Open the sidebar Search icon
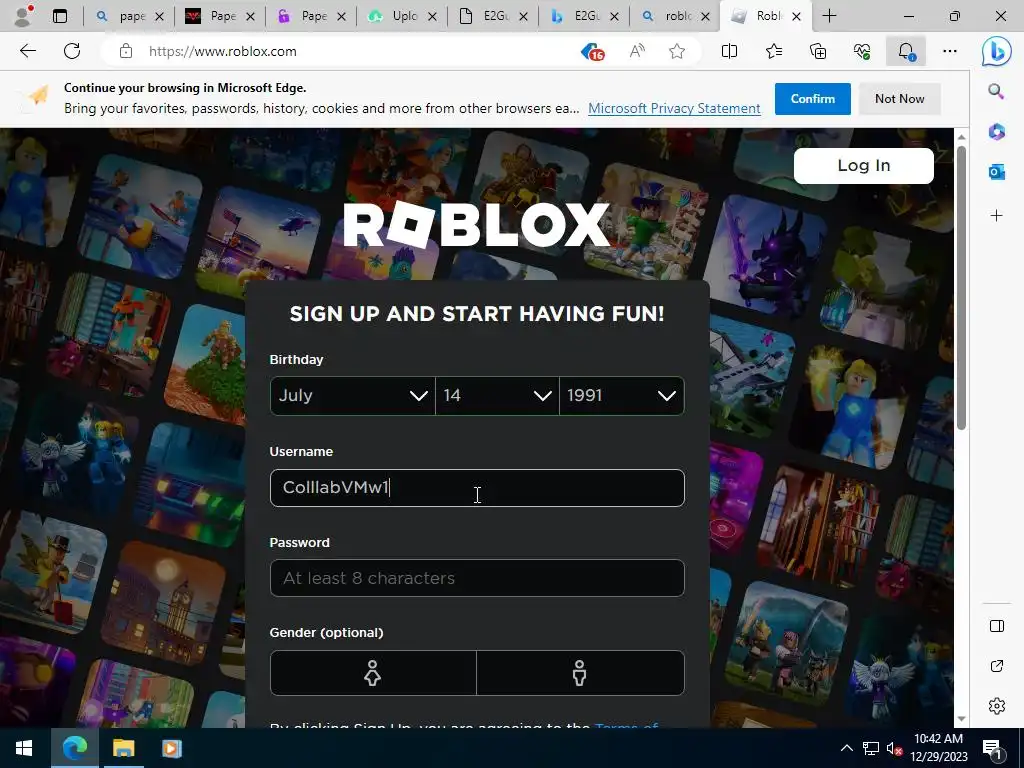This screenshot has width=1024, height=768. (996, 91)
